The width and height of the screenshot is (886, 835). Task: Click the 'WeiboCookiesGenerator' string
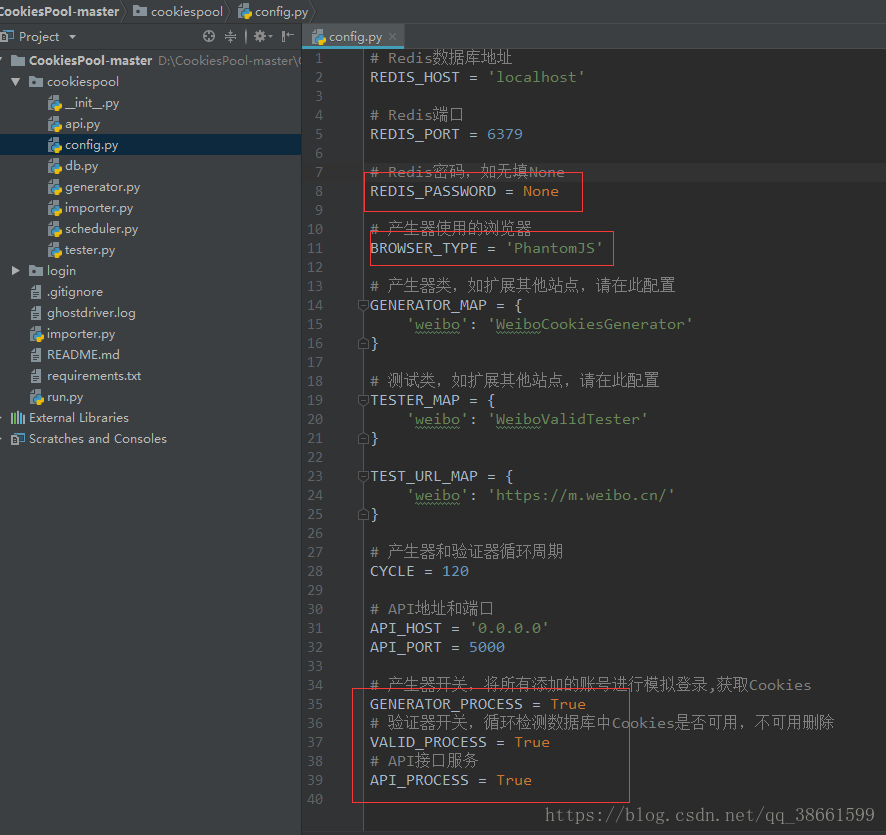coord(590,324)
